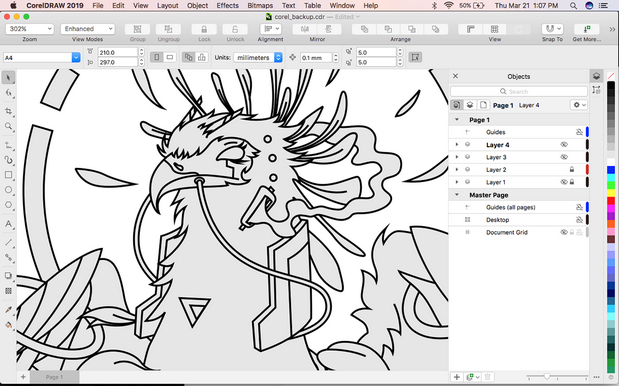Image resolution: width=619 pixels, height=386 pixels.
Task: Pick the blue color swatch
Action: click(x=611, y=170)
